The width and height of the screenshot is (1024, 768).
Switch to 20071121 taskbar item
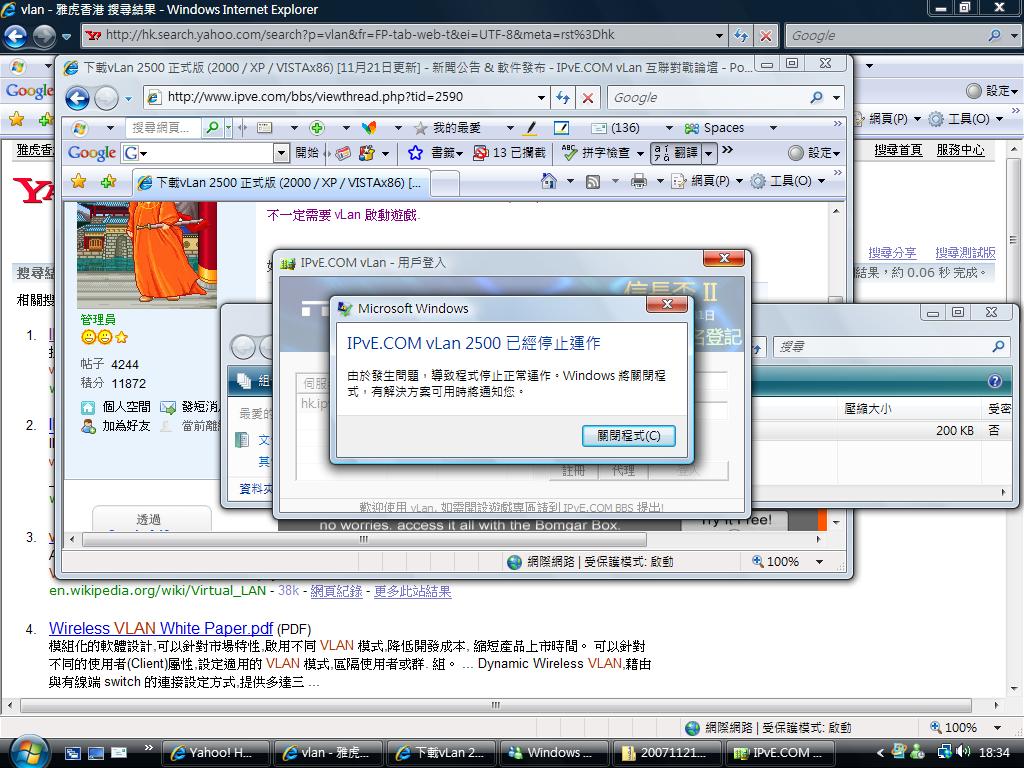[x=667, y=752]
